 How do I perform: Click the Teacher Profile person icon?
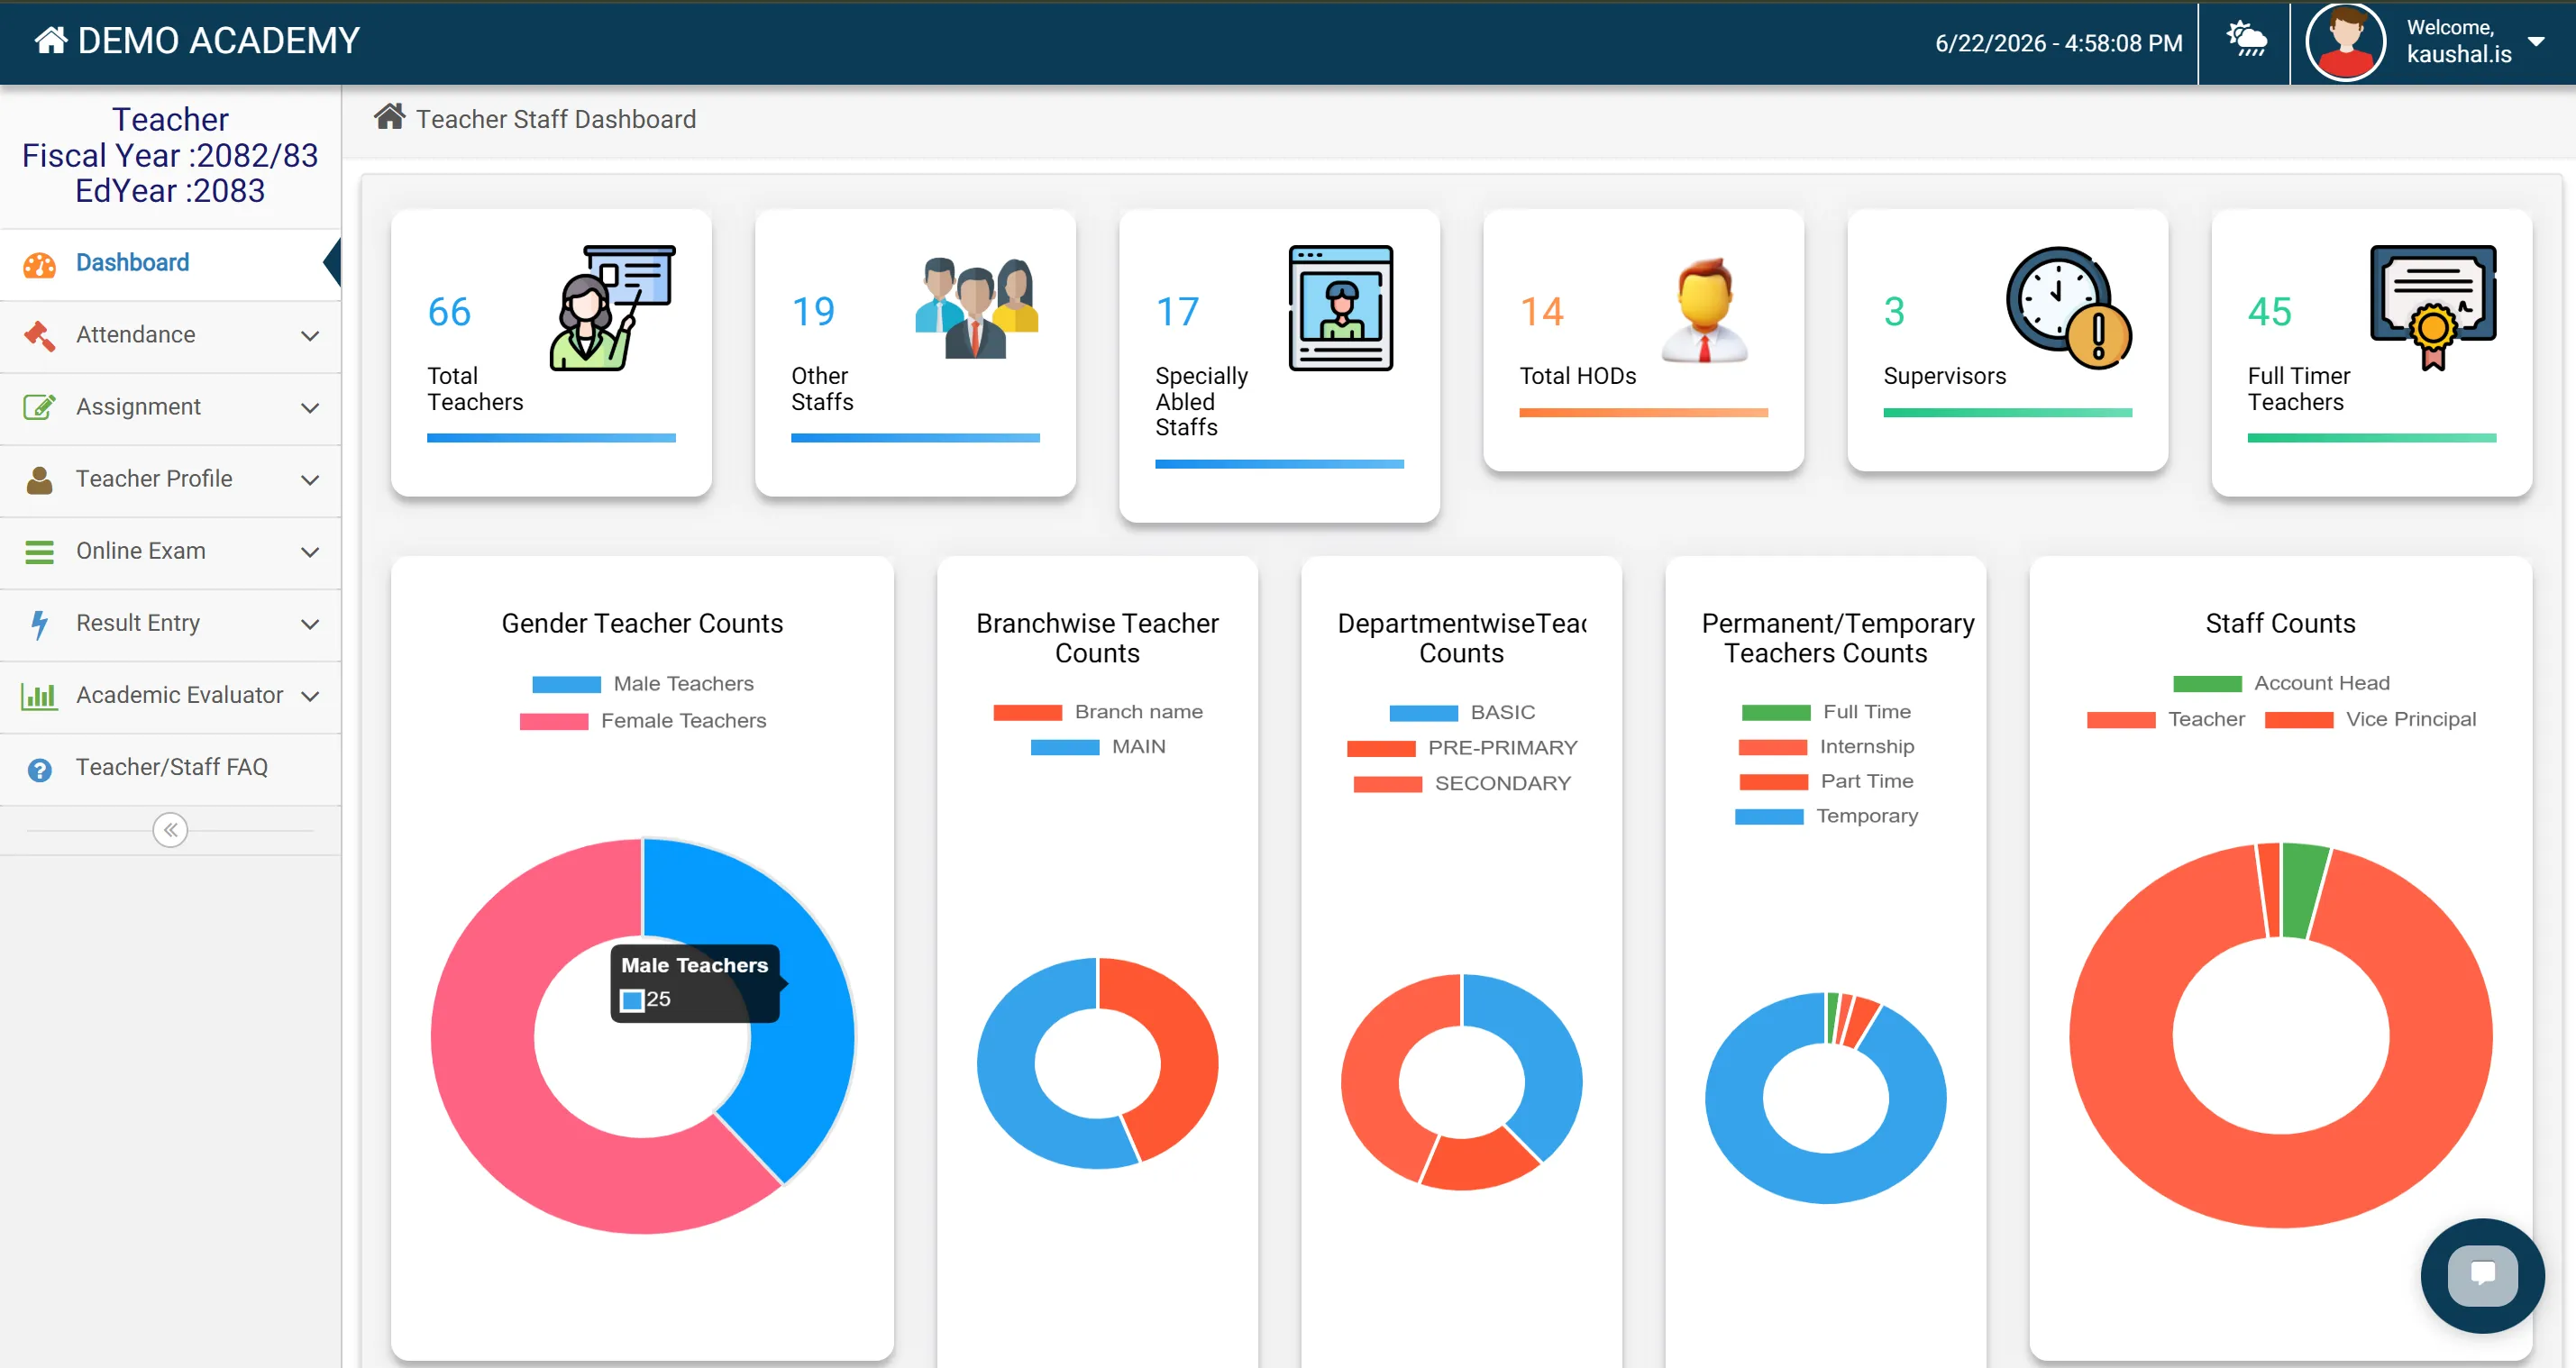39,480
